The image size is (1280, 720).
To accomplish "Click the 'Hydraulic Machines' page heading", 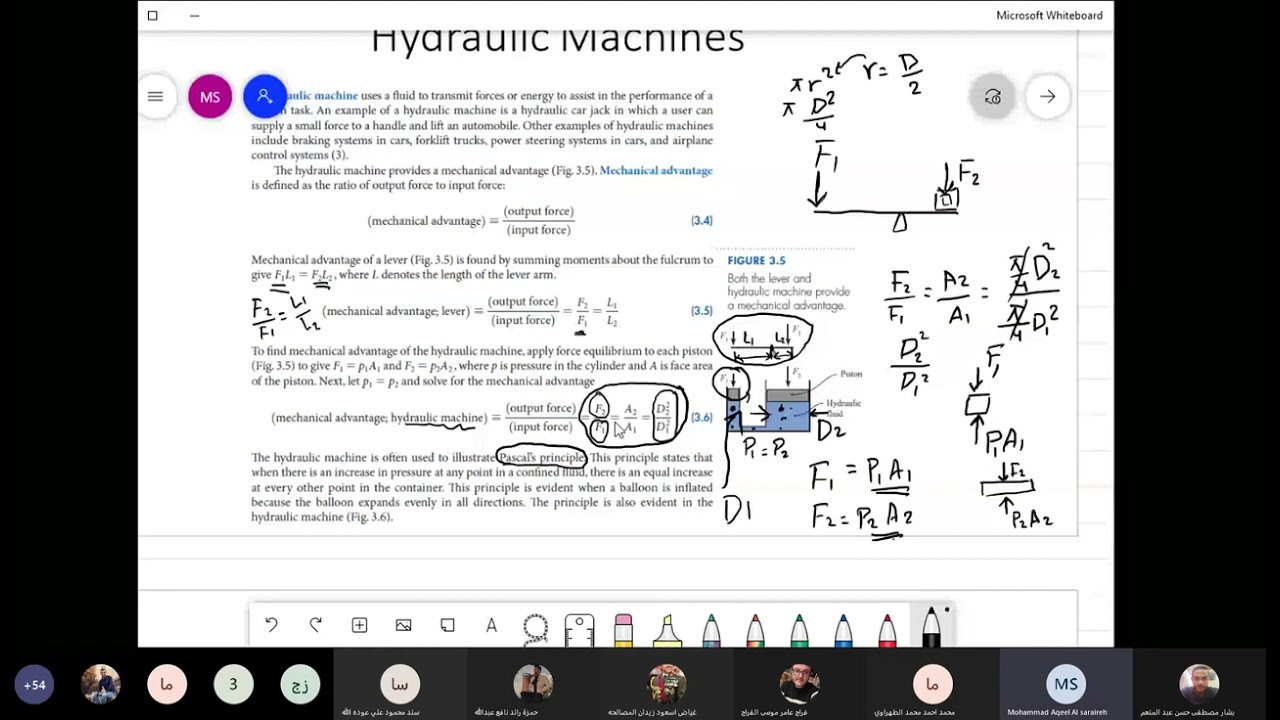I will tap(557, 39).
